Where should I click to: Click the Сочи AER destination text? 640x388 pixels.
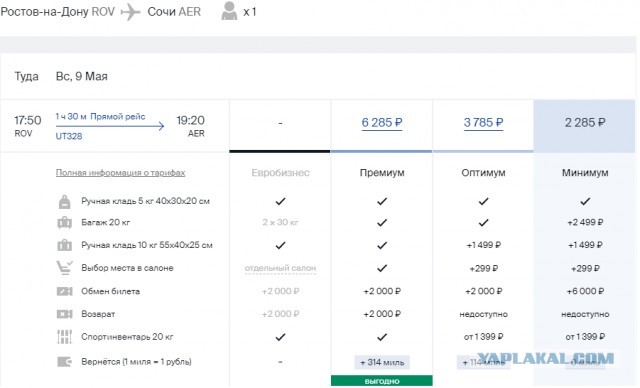pyautogui.click(x=174, y=12)
